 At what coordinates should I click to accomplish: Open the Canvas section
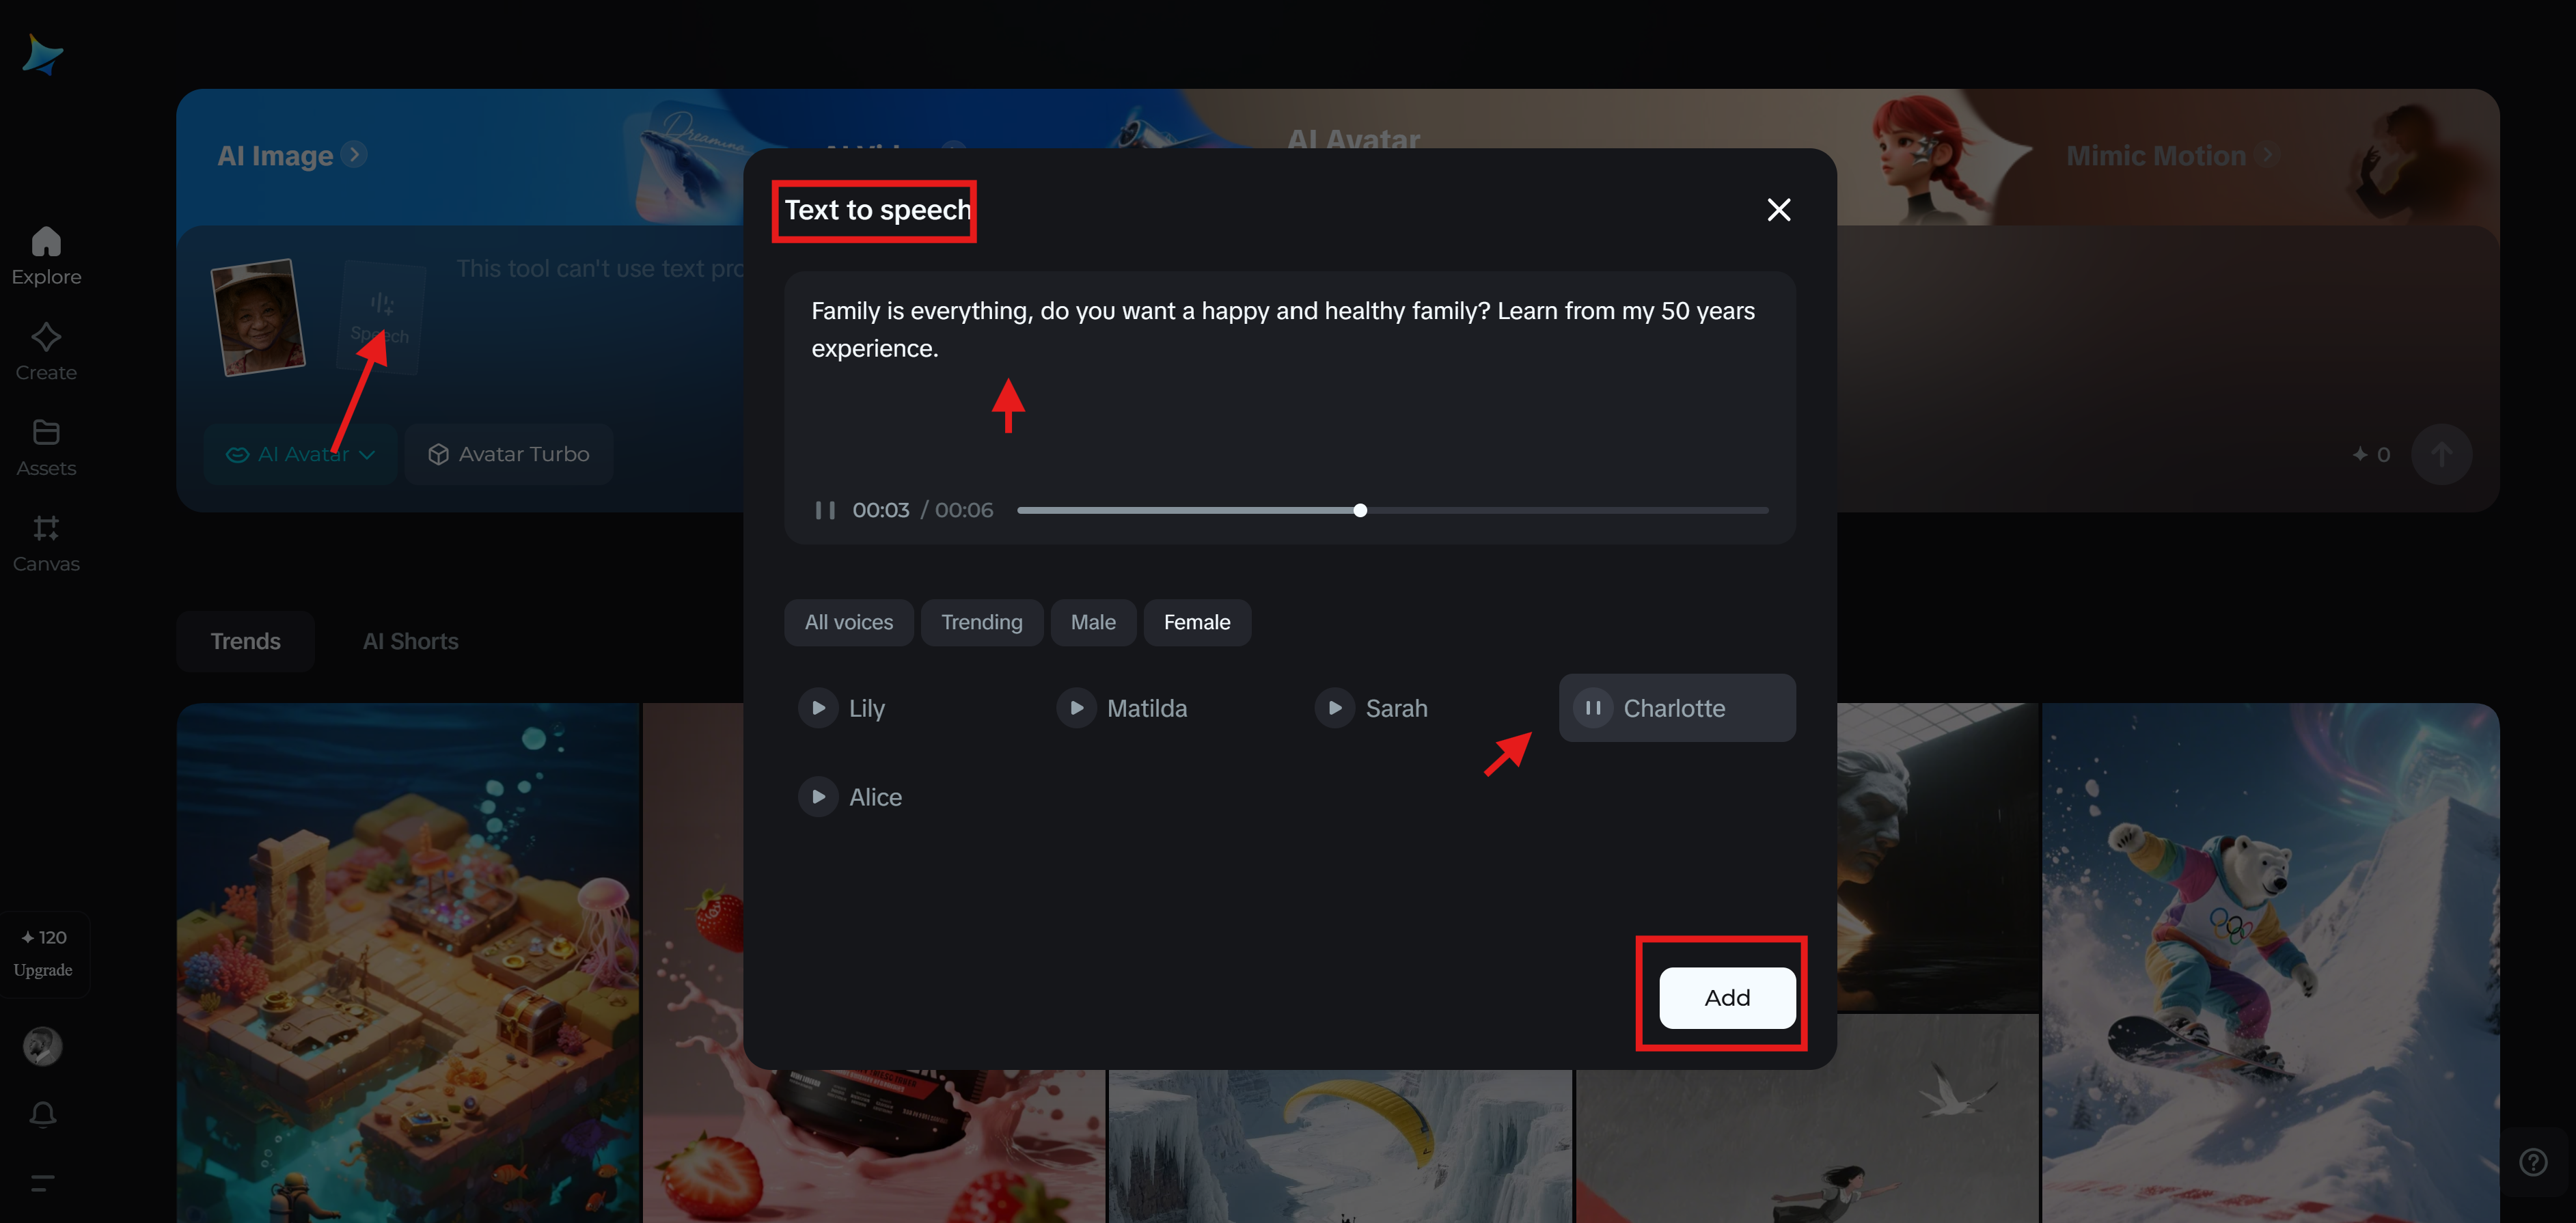46,529
